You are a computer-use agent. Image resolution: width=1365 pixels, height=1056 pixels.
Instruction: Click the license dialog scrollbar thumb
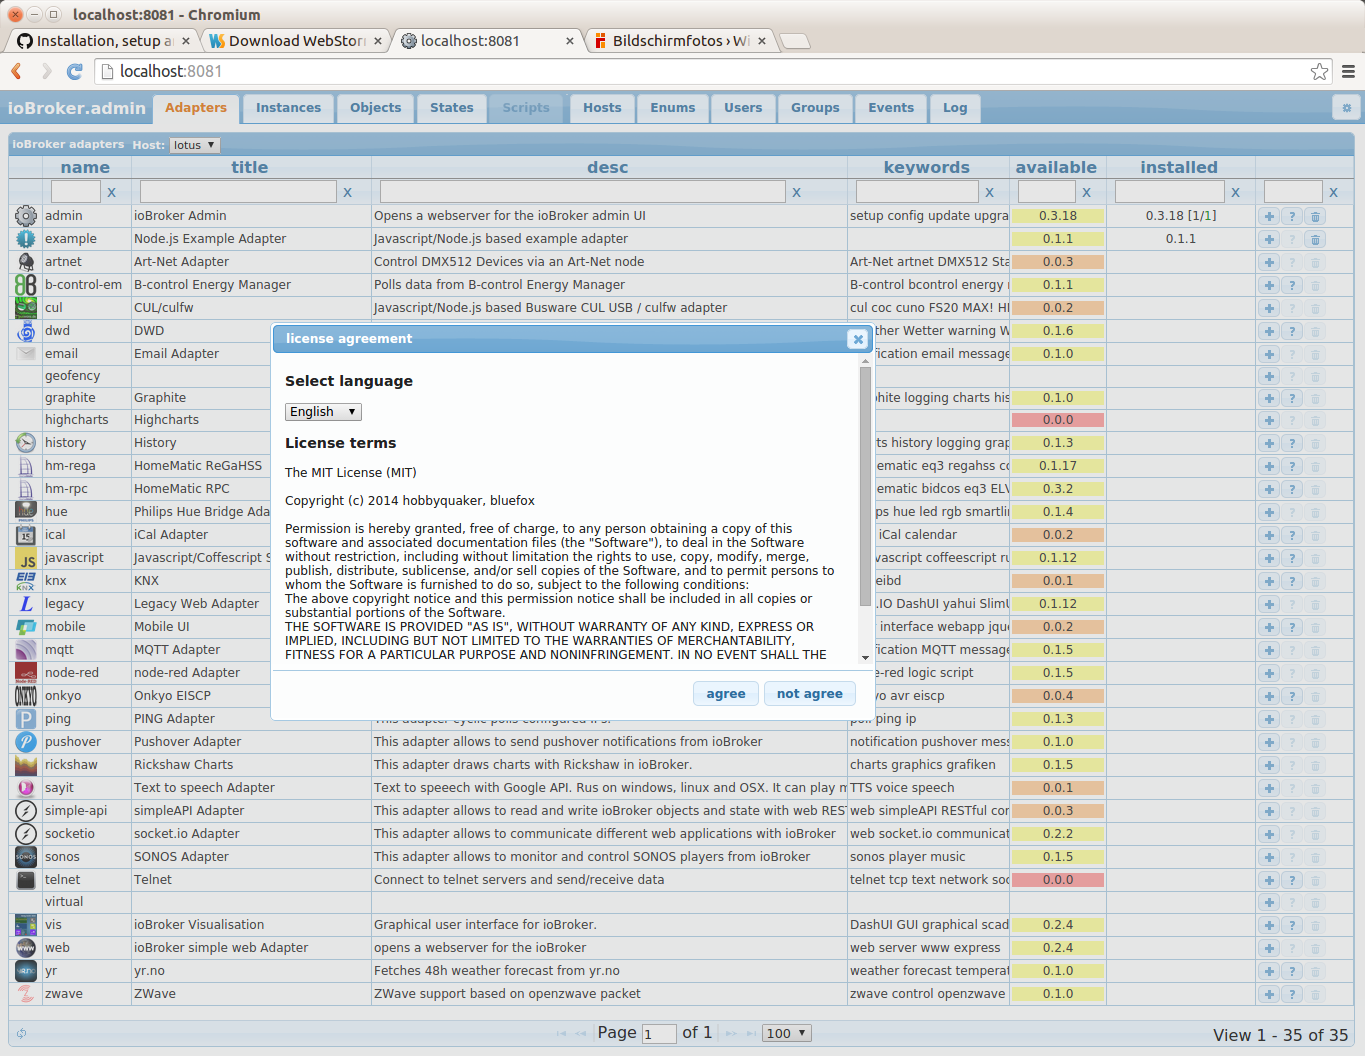865,486
